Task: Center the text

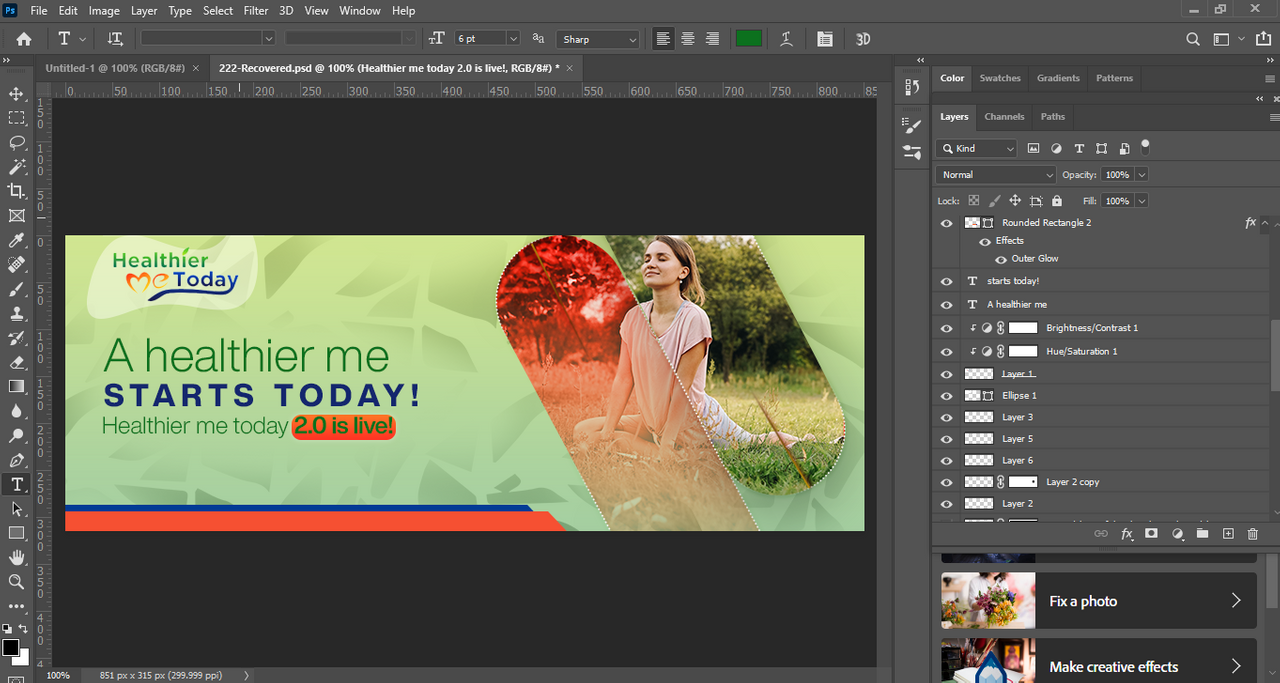Action: [x=688, y=39]
